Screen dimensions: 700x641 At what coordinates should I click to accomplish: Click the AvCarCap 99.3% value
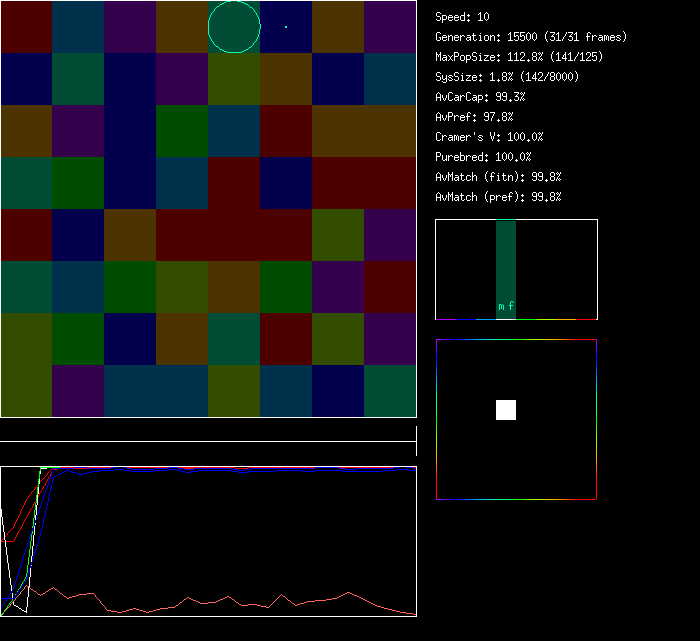point(481,97)
